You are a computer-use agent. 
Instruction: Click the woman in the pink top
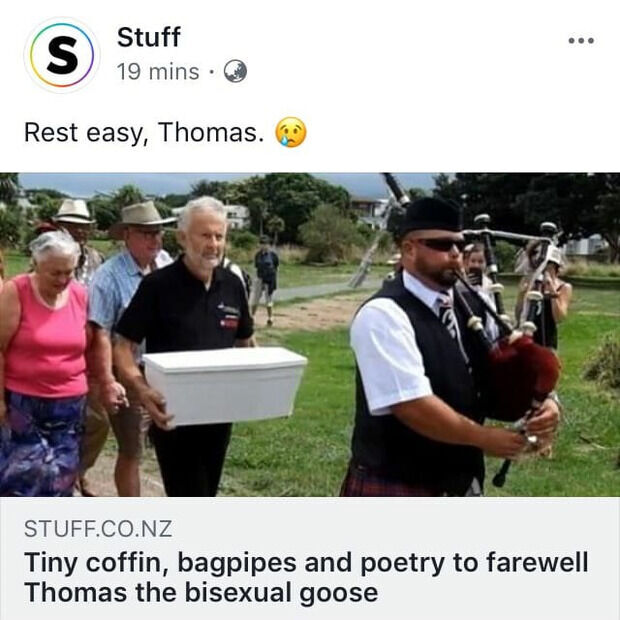pyautogui.click(x=43, y=362)
